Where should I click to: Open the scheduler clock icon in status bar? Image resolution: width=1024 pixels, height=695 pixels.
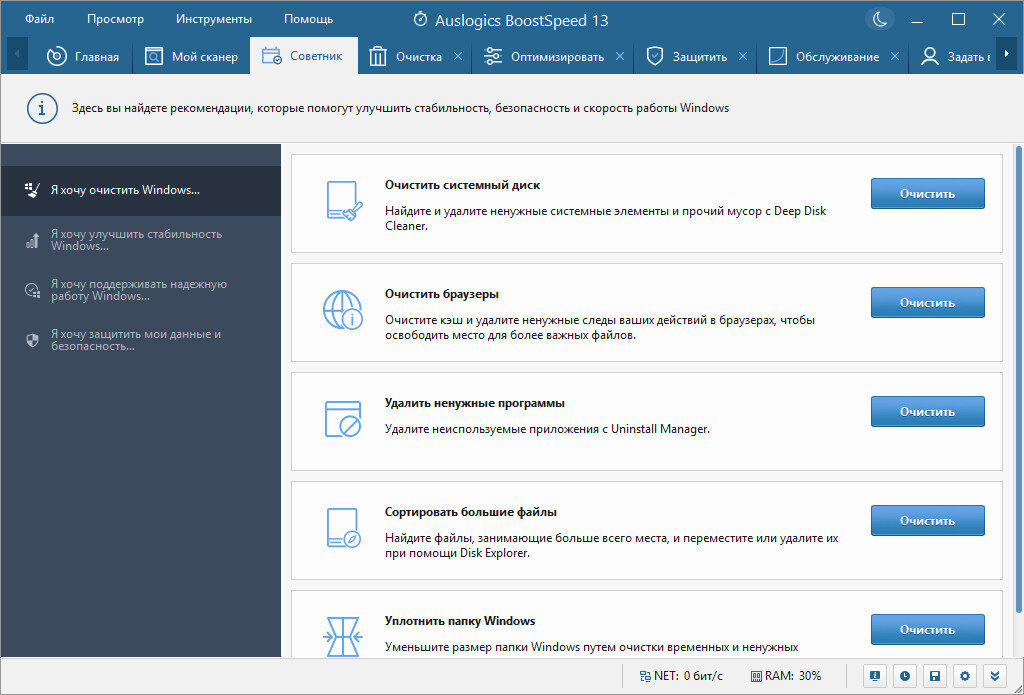[x=904, y=676]
